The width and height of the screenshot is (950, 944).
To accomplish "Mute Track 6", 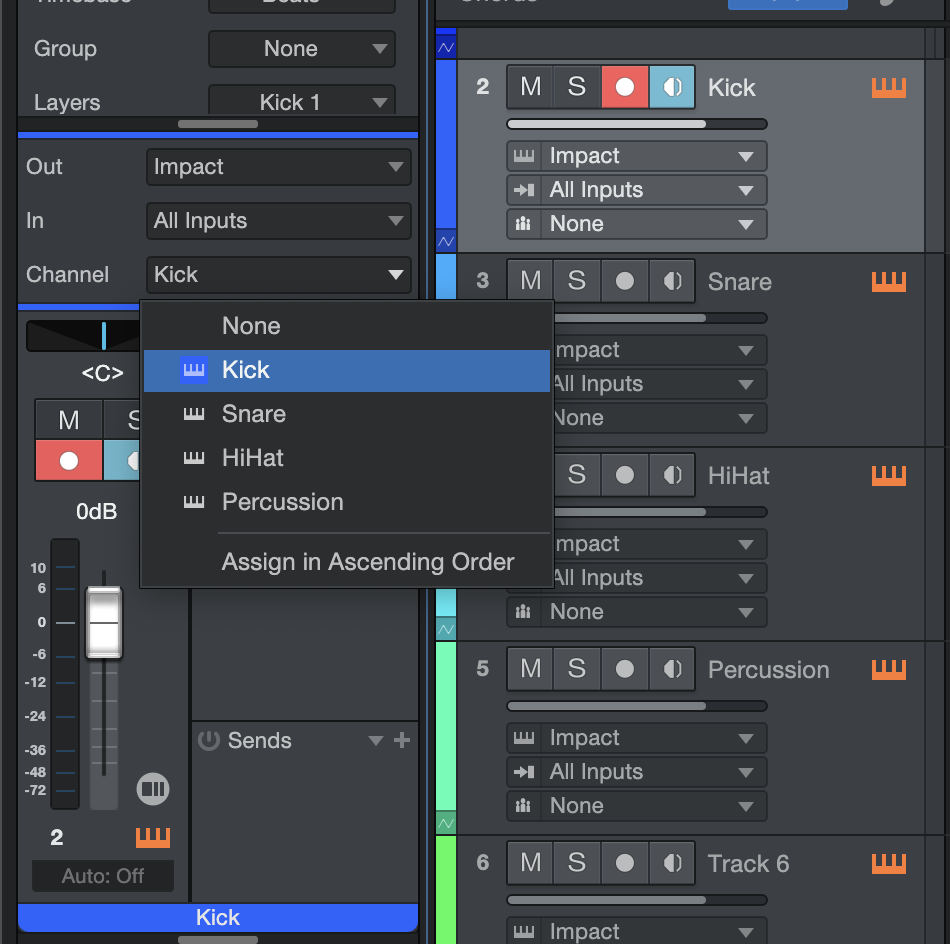I will point(530,863).
